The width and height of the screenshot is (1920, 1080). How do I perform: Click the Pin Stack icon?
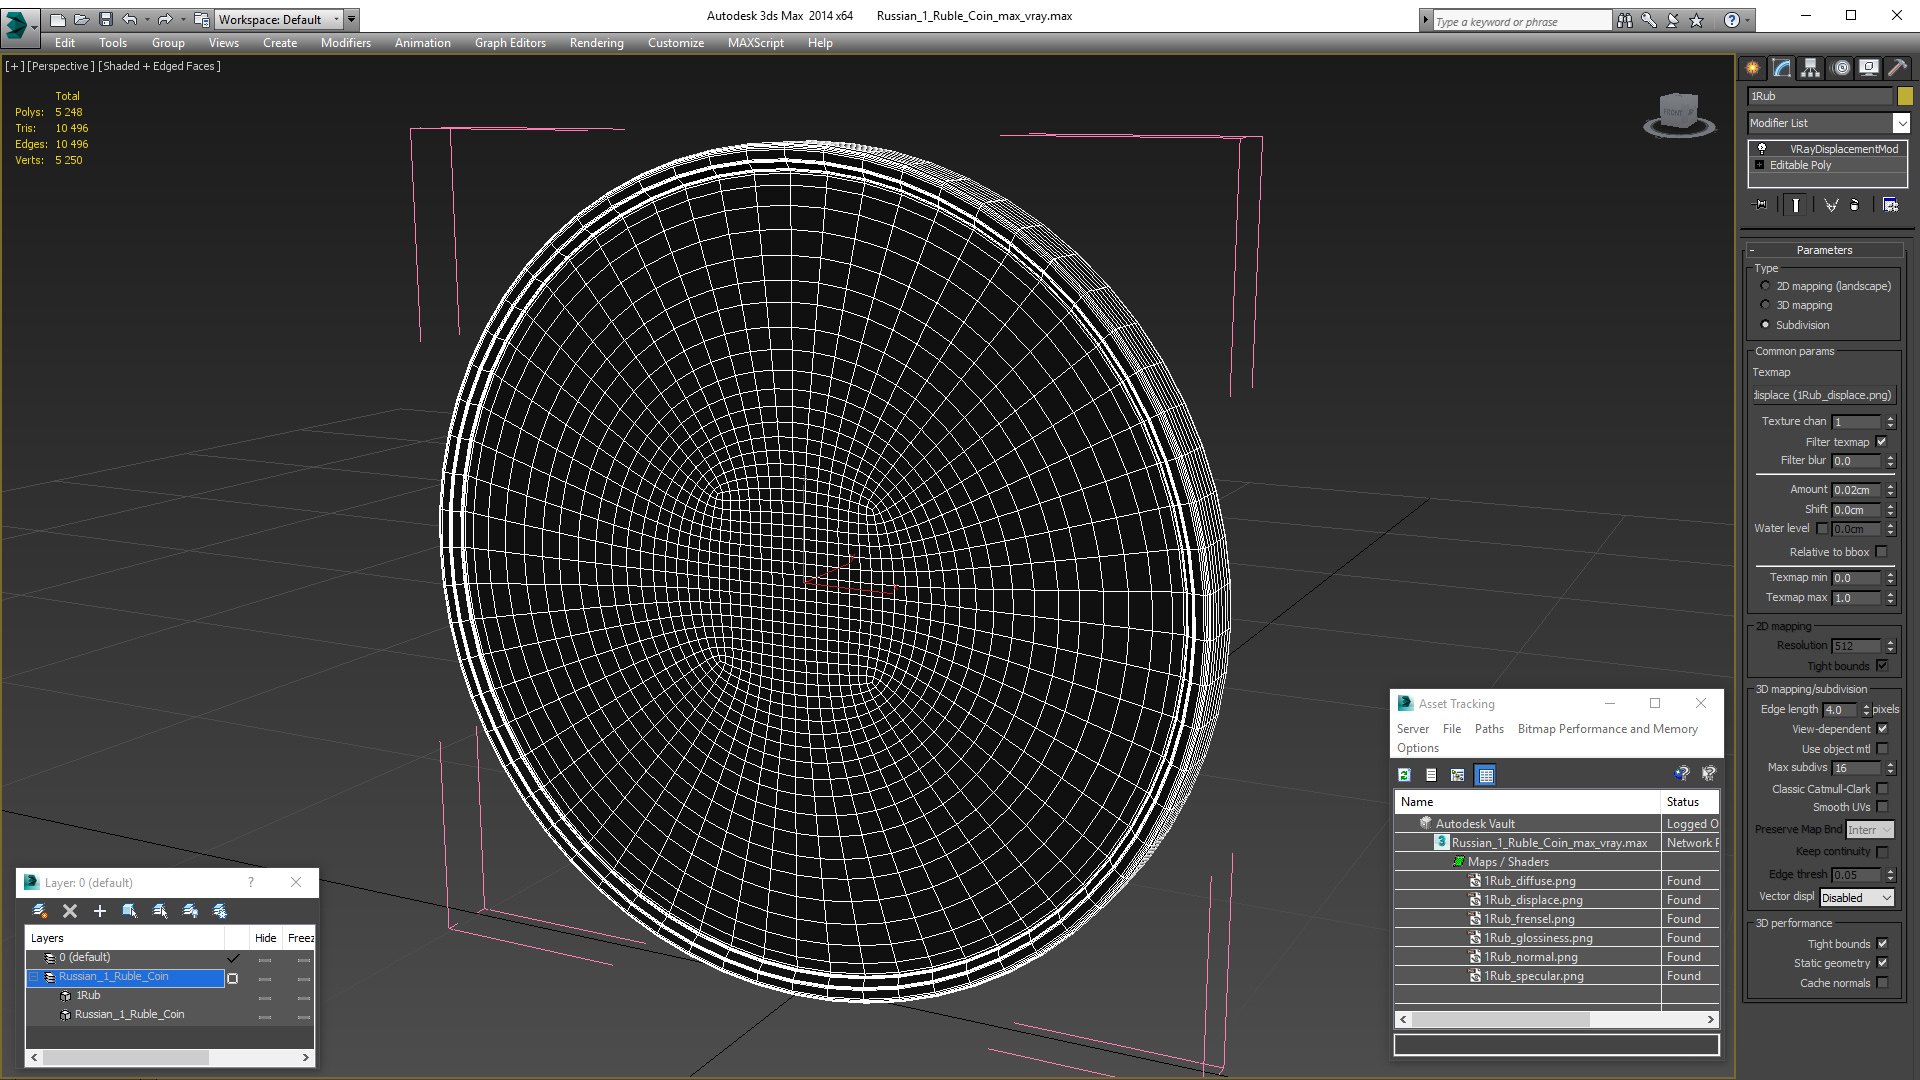1761,205
